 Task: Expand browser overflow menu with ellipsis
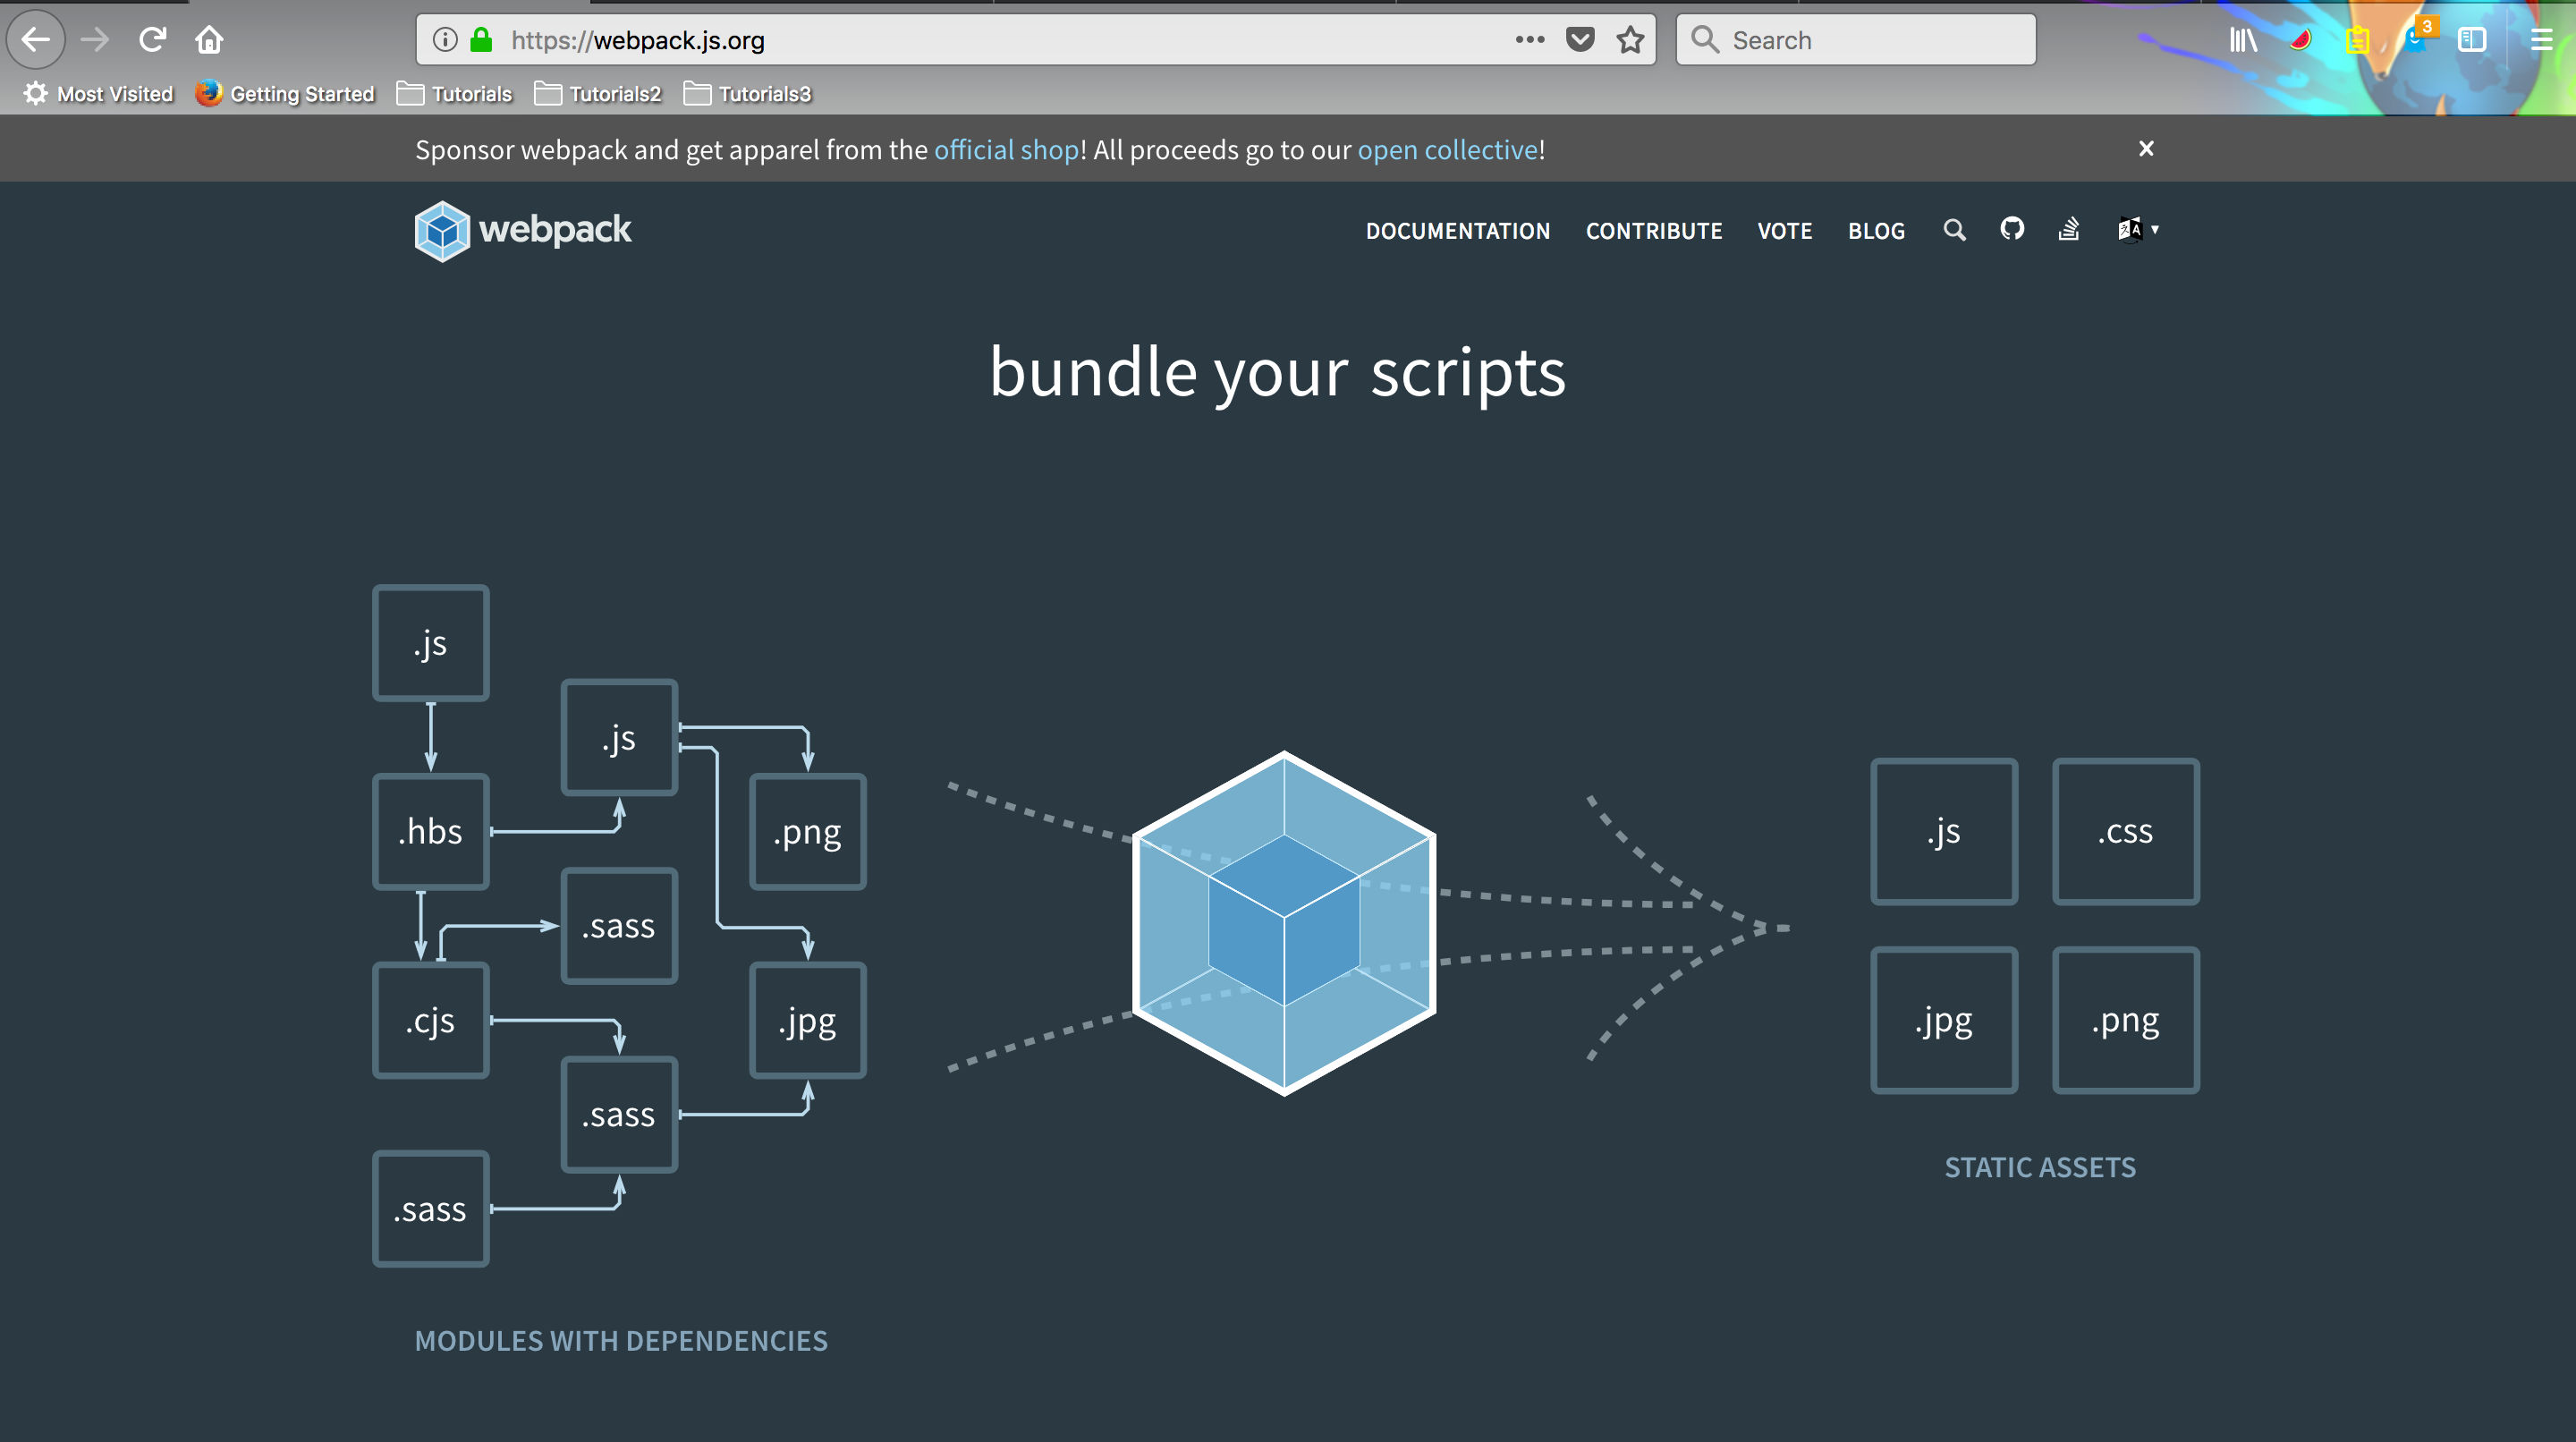coord(1532,40)
